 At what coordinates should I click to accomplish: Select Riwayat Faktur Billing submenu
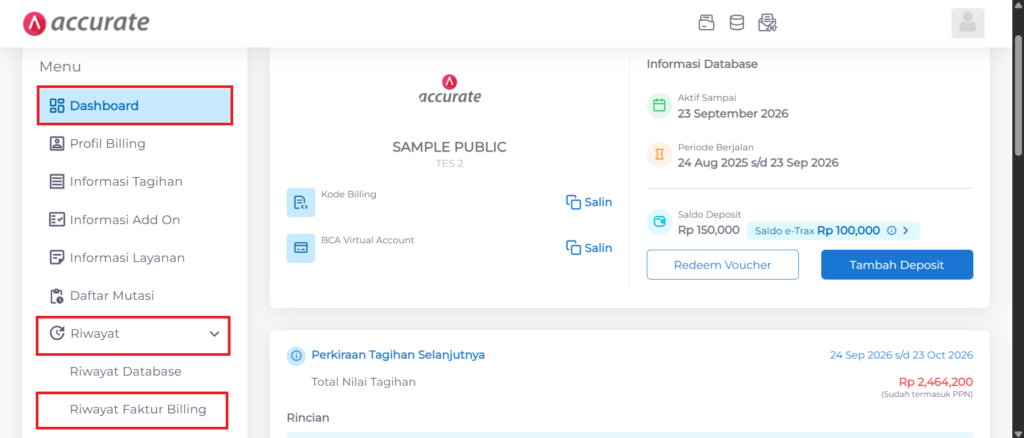point(137,409)
